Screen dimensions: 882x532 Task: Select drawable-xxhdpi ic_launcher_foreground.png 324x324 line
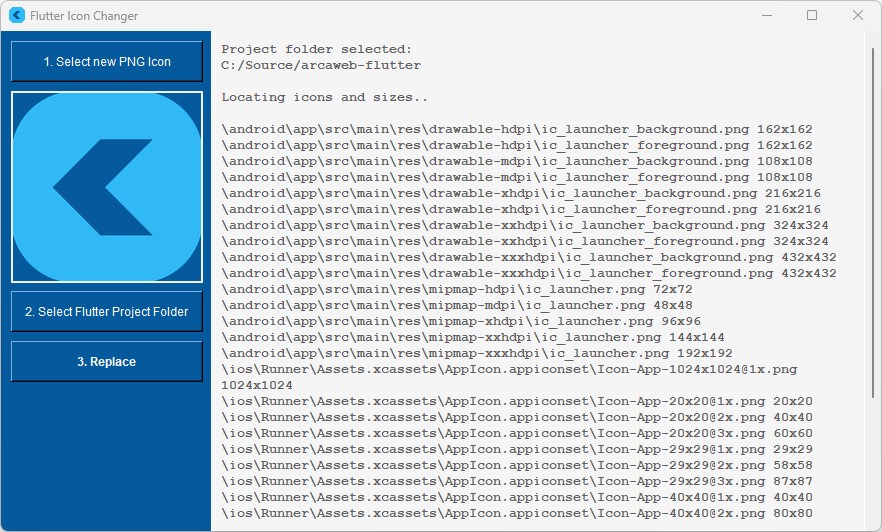click(x=525, y=241)
